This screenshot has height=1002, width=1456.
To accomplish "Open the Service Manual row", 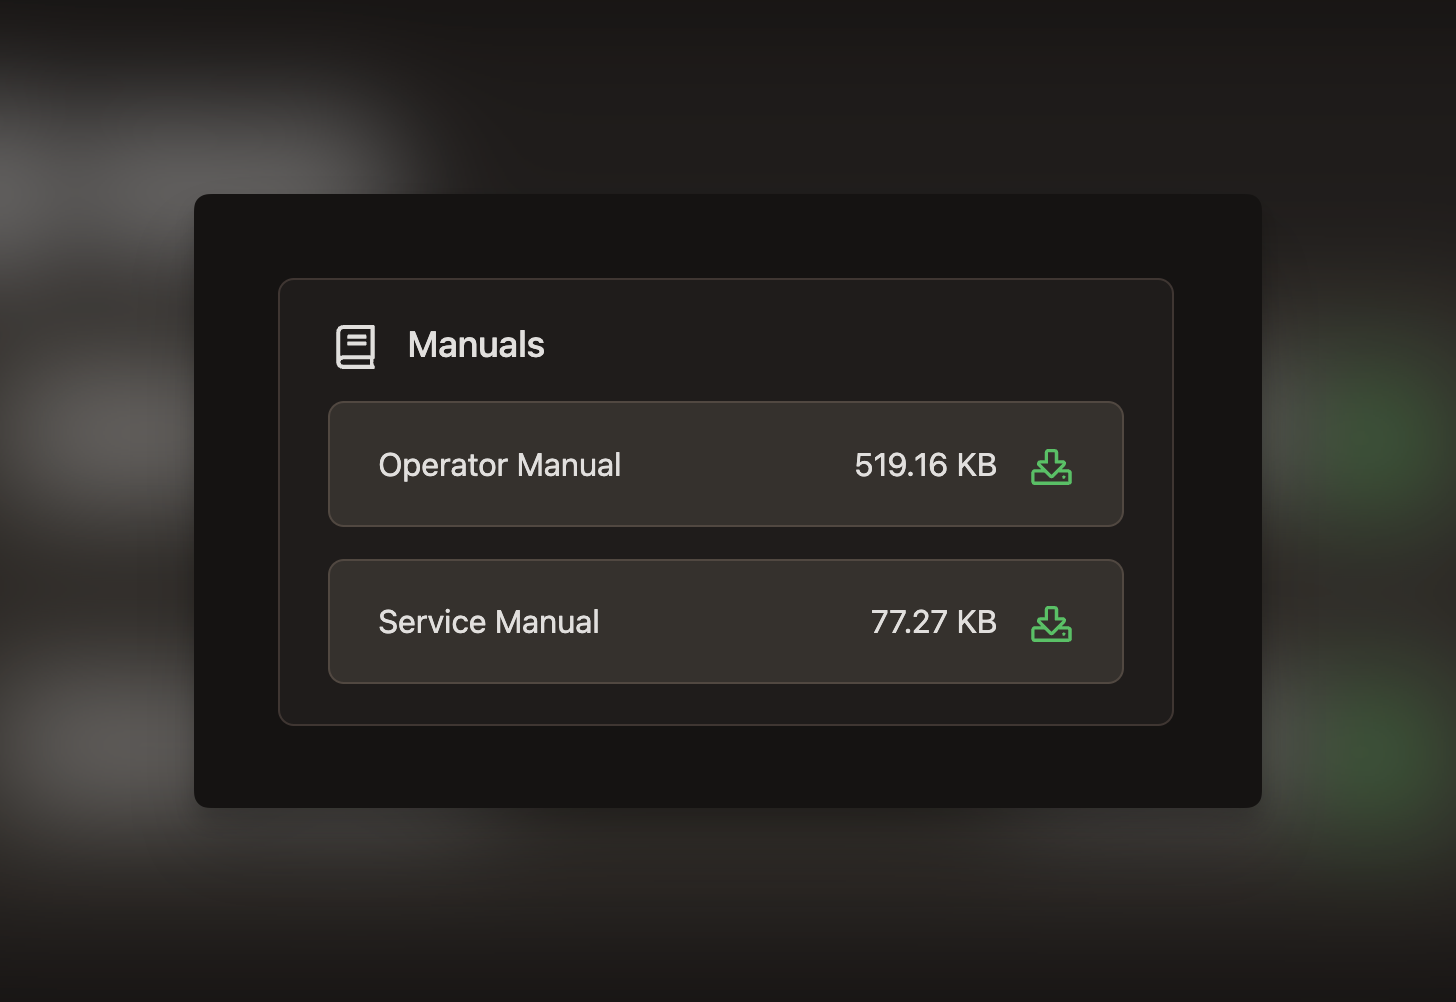I will [x=726, y=622].
